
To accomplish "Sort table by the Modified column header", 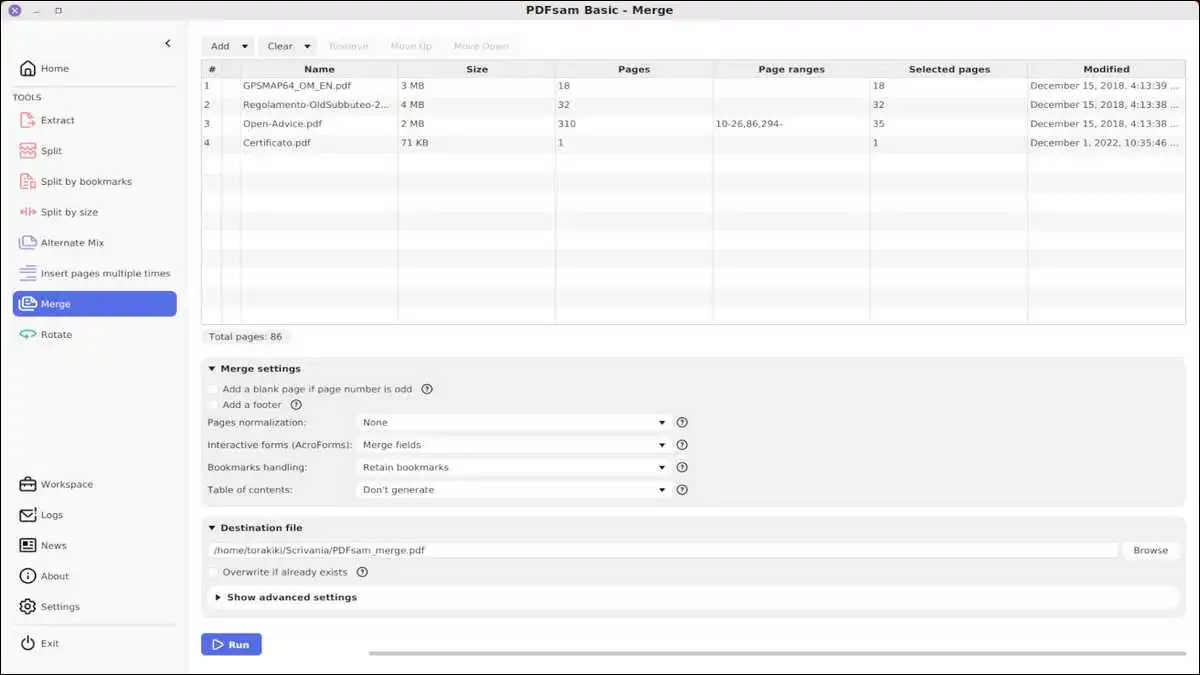I will pos(1106,69).
